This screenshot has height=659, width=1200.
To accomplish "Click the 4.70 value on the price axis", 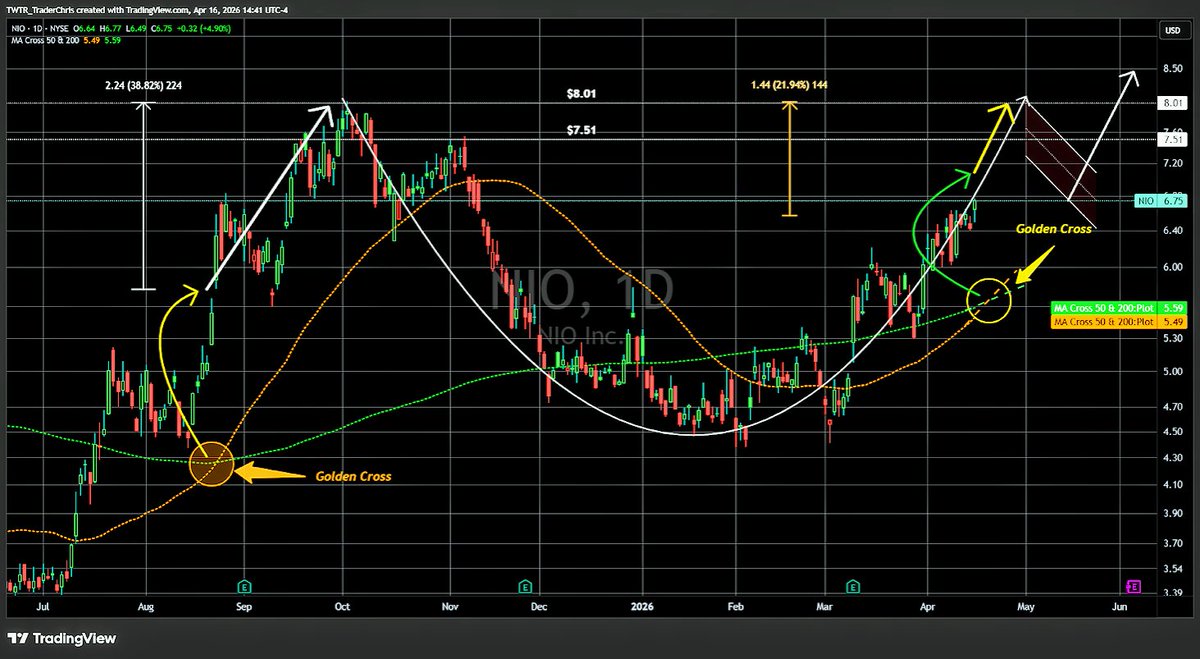I will [1172, 408].
